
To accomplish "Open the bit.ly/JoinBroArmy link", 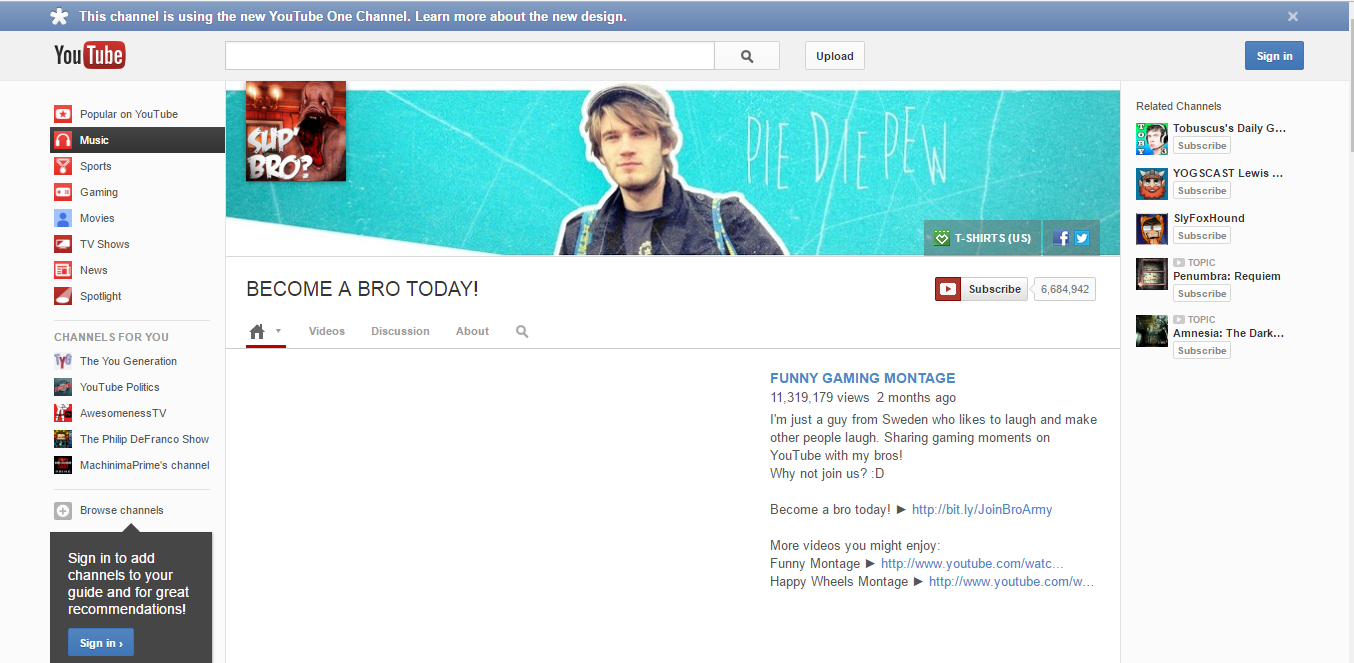I will click(982, 510).
